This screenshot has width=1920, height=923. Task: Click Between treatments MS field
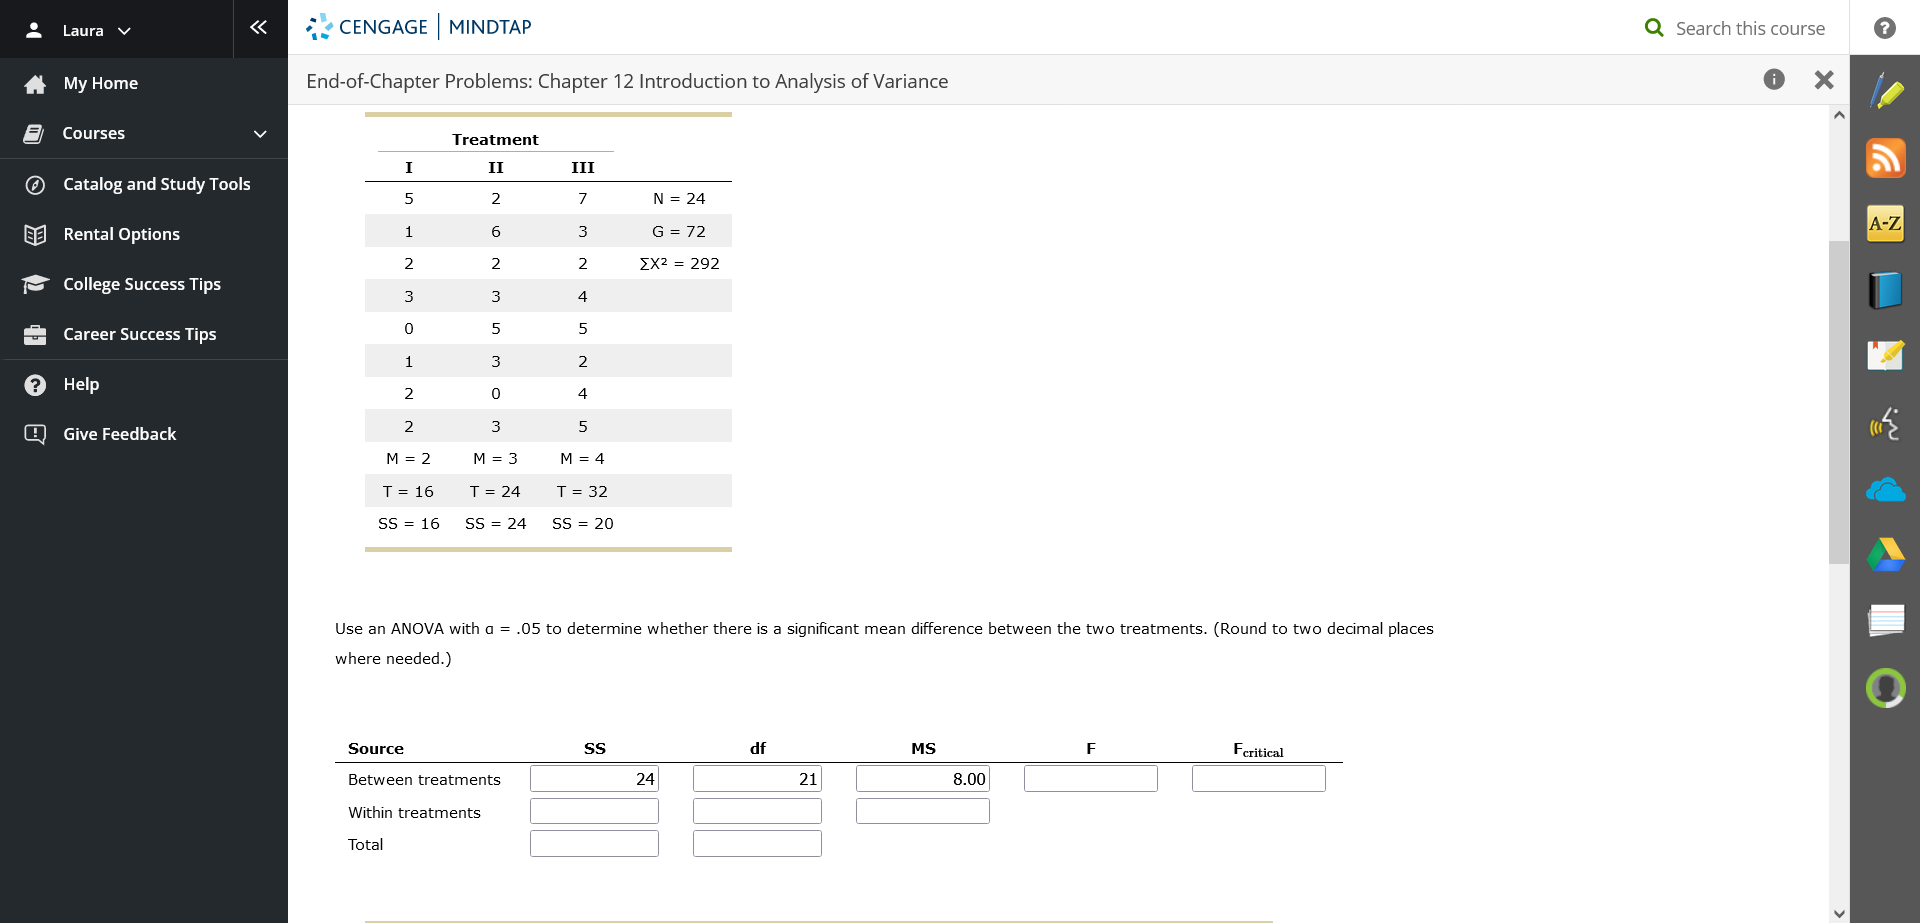[x=923, y=779]
